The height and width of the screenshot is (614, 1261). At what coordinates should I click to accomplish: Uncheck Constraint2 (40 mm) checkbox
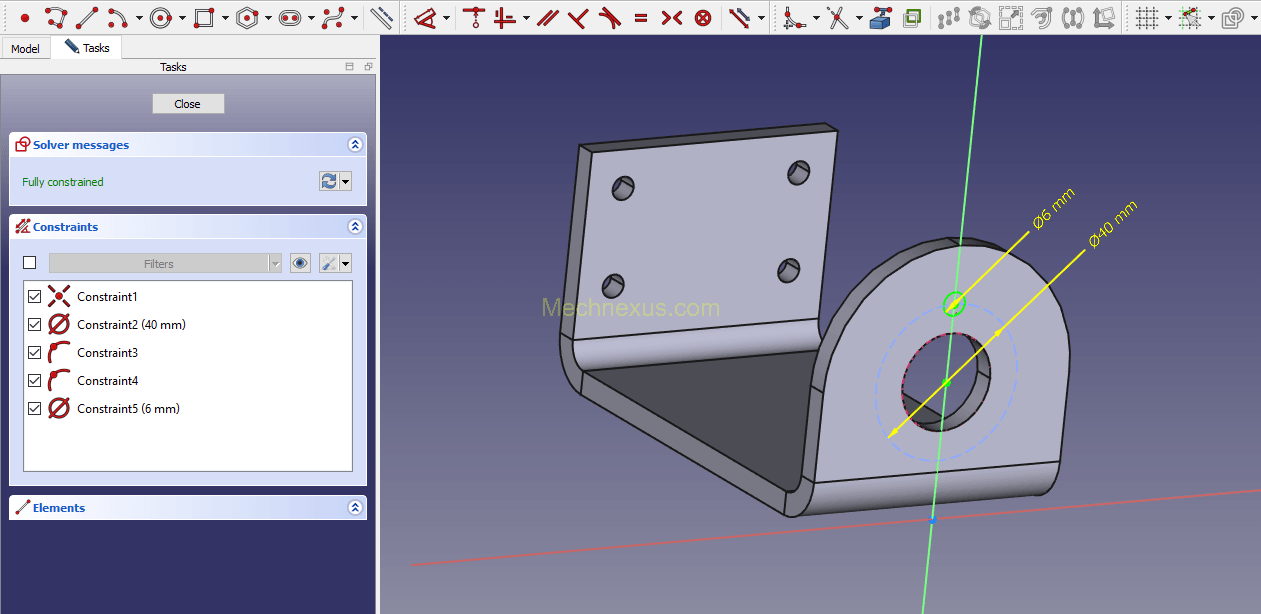pyautogui.click(x=35, y=325)
